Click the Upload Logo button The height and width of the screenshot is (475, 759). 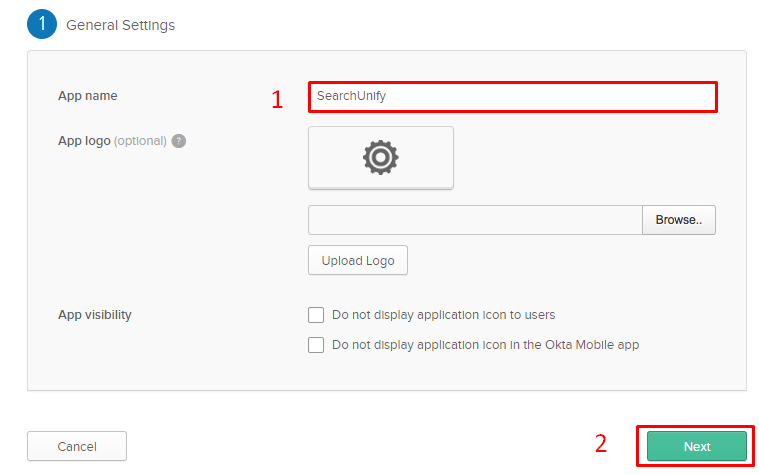358,260
